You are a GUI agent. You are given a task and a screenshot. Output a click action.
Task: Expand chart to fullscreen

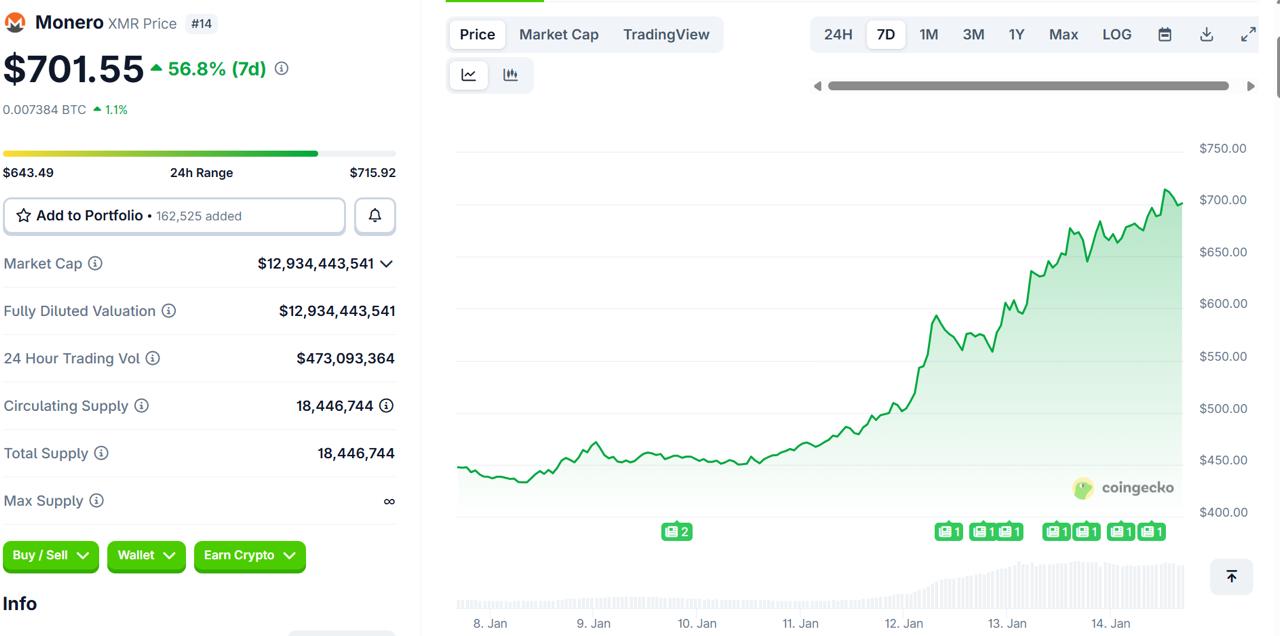point(1247,33)
